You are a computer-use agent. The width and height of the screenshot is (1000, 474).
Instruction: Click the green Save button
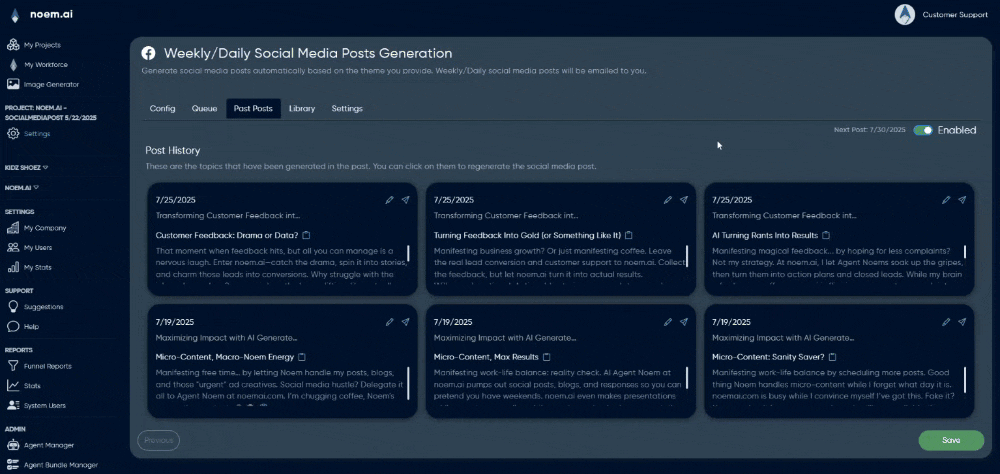[x=951, y=440]
